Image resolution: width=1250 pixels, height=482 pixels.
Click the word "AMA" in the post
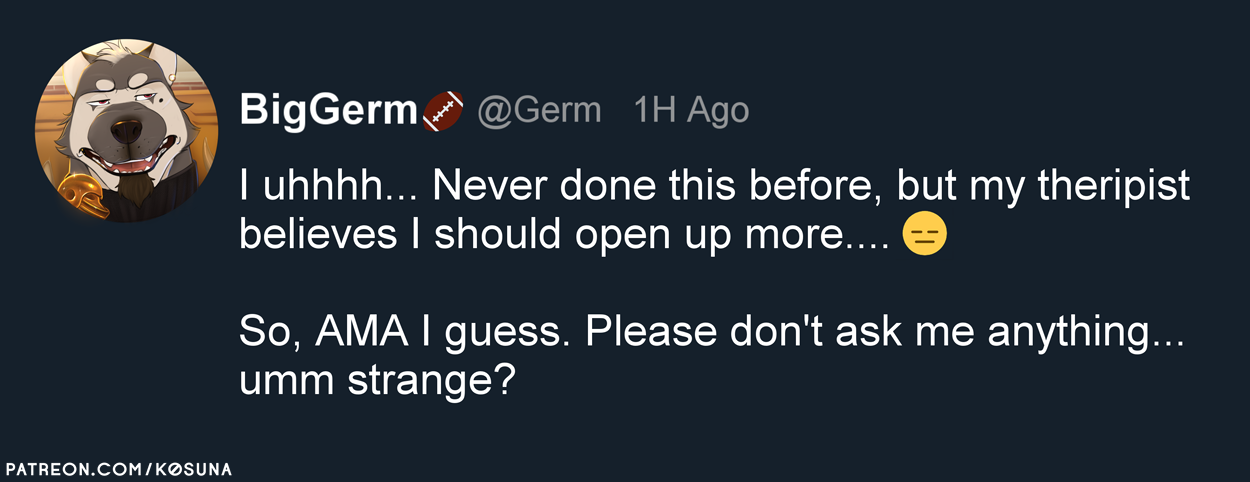(x=360, y=332)
